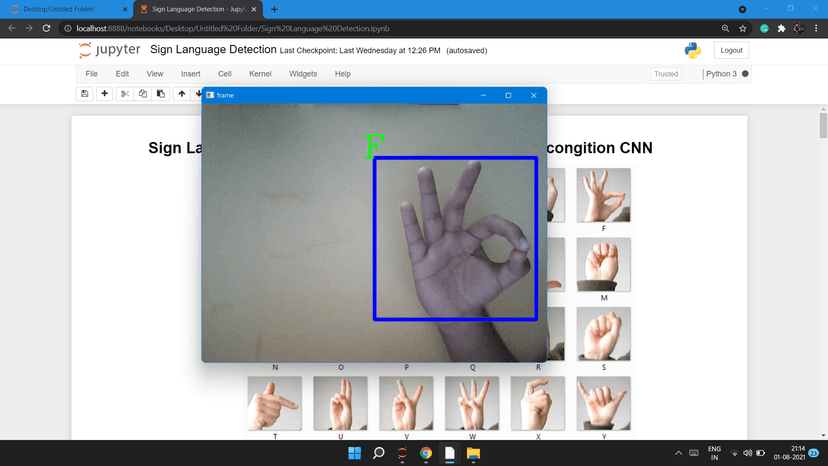
Task: Open browser zoom magnifier icon
Action: tap(725, 29)
